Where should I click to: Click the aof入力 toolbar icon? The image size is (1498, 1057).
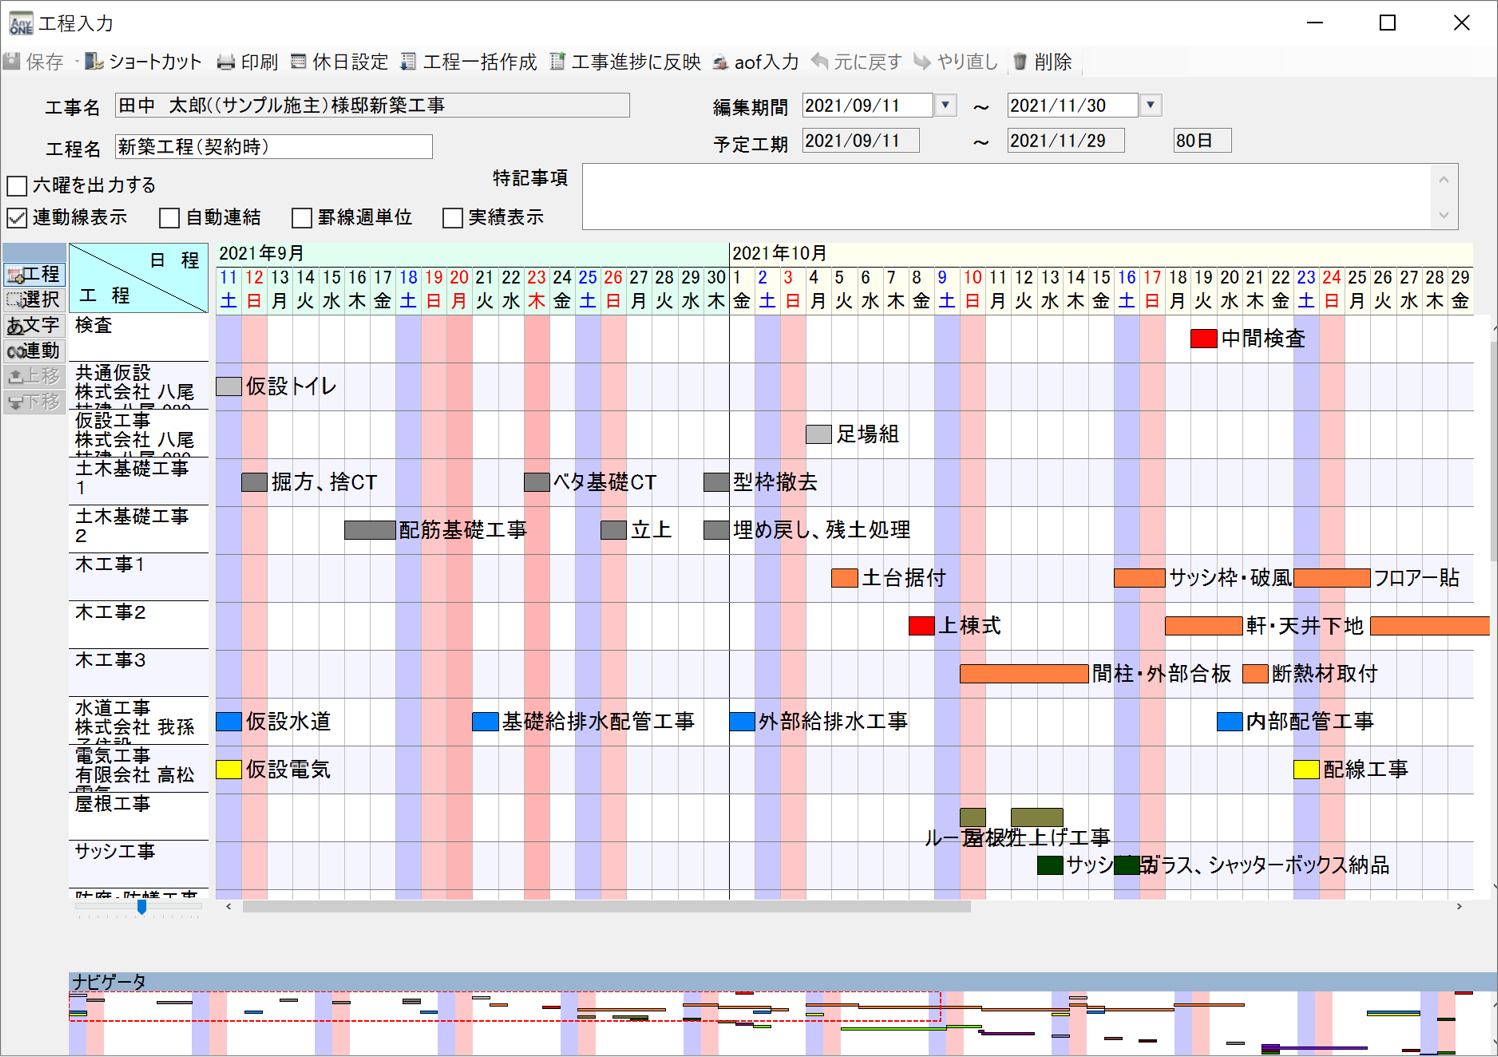756,61
